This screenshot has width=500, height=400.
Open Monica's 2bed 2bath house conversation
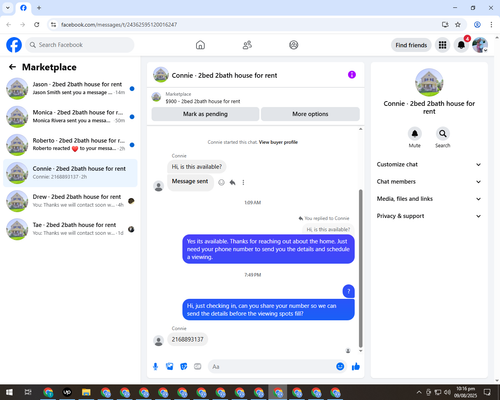click(x=70, y=117)
